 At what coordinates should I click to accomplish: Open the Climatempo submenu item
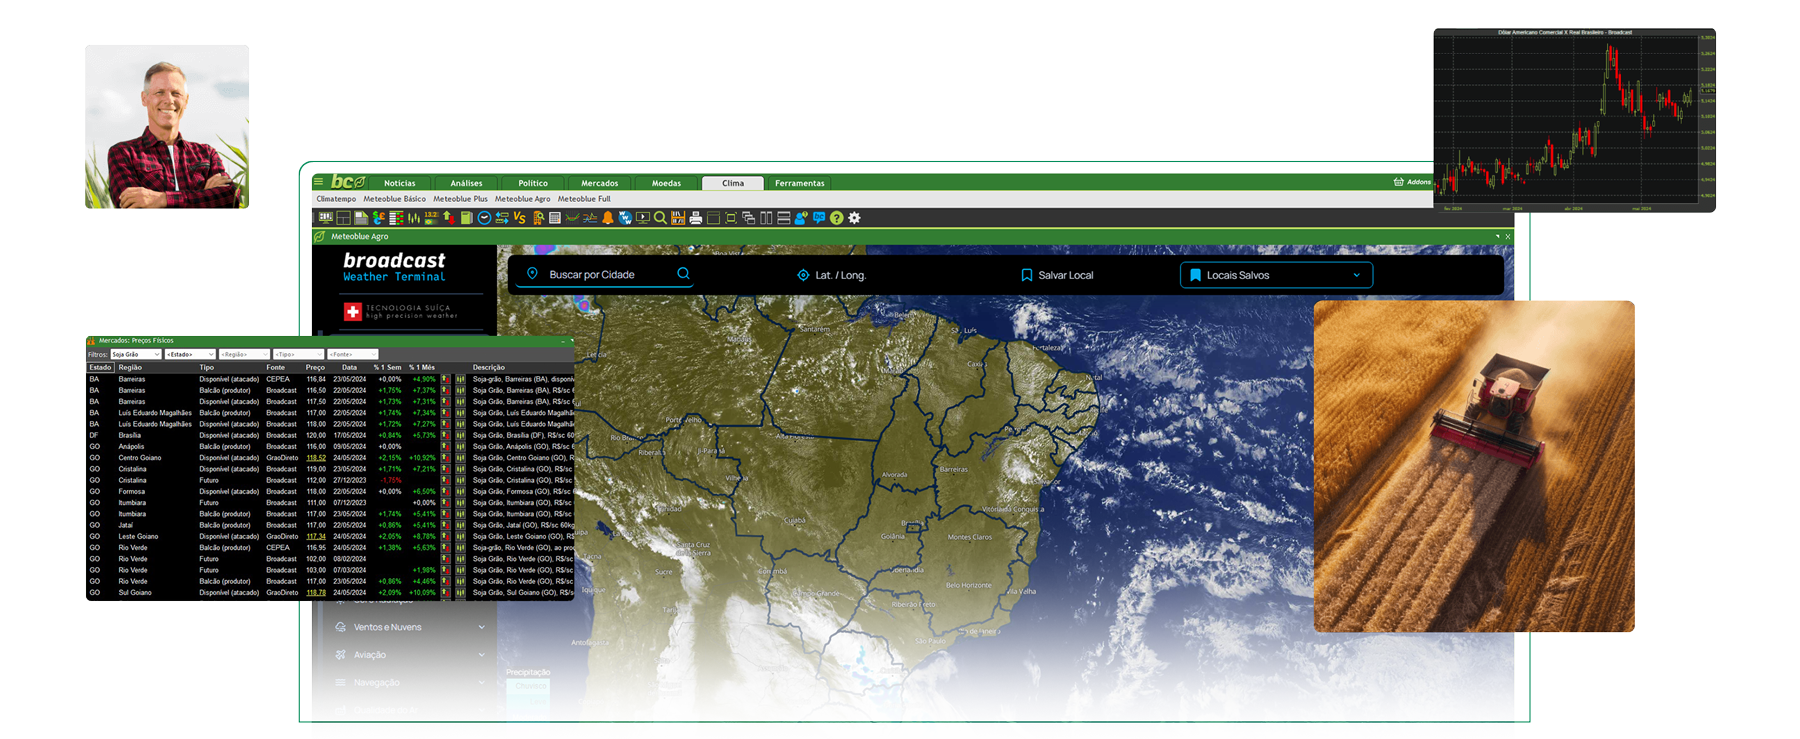point(336,199)
